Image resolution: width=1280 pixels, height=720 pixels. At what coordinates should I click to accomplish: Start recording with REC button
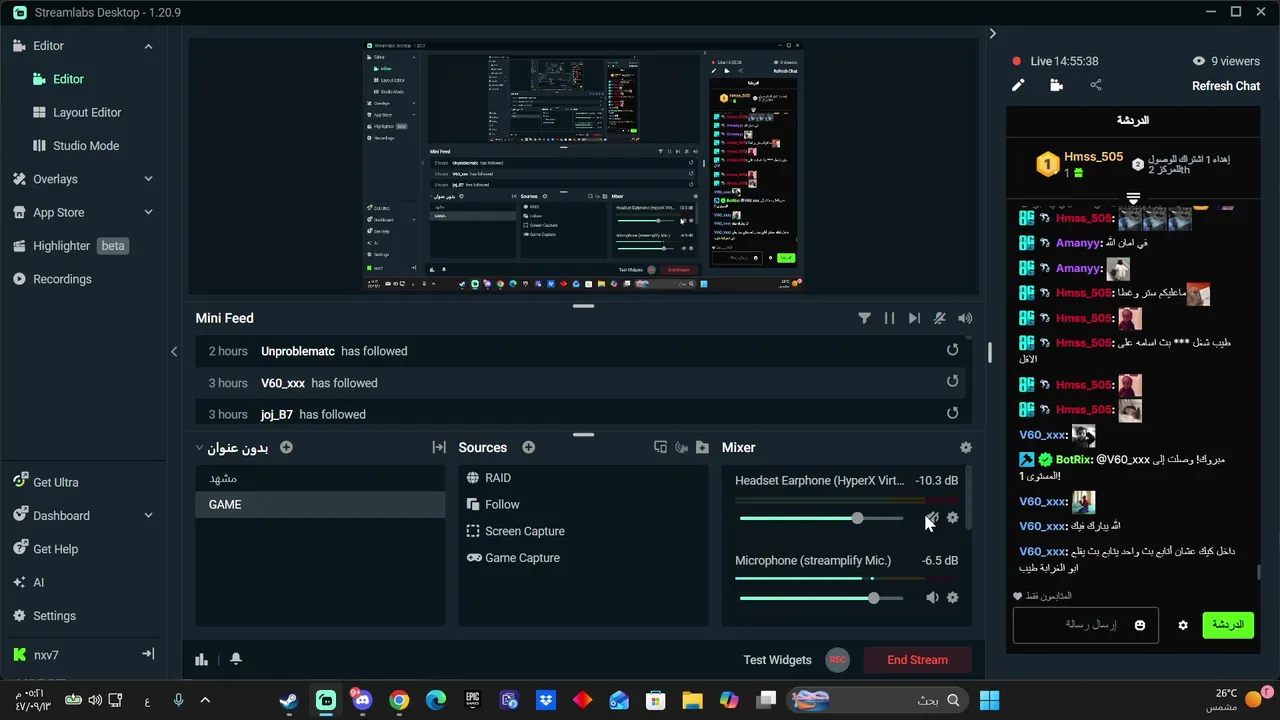pos(837,660)
